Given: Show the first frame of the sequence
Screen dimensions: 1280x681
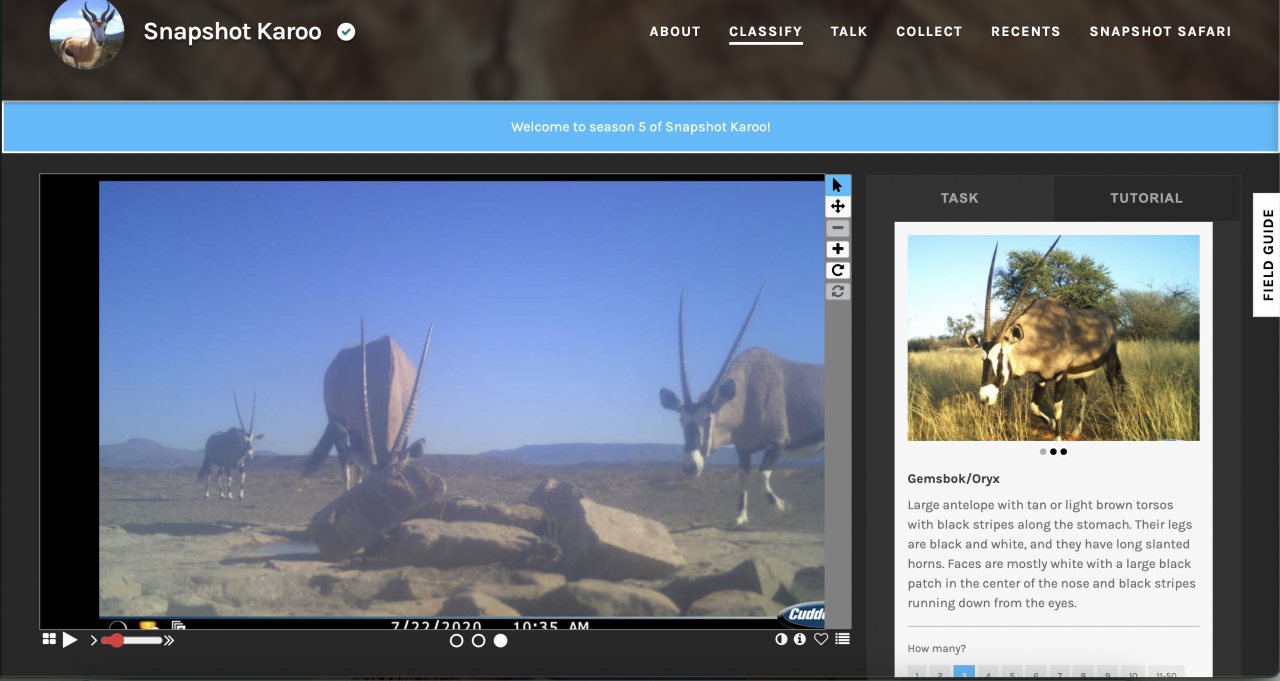Looking at the screenshot, I should coord(456,640).
